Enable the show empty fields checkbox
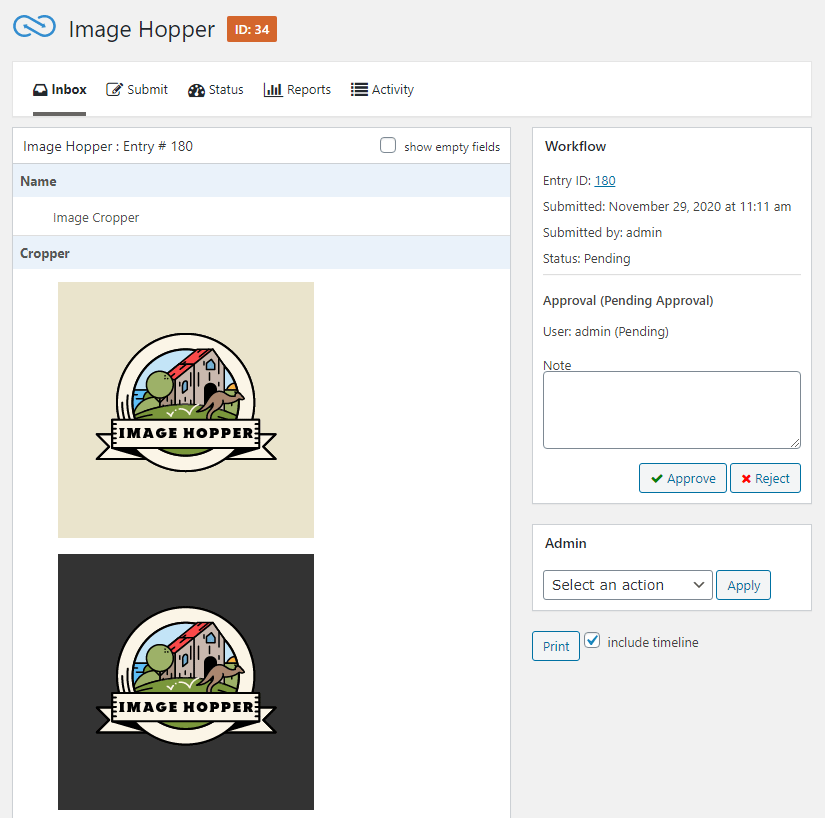 [388, 145]
